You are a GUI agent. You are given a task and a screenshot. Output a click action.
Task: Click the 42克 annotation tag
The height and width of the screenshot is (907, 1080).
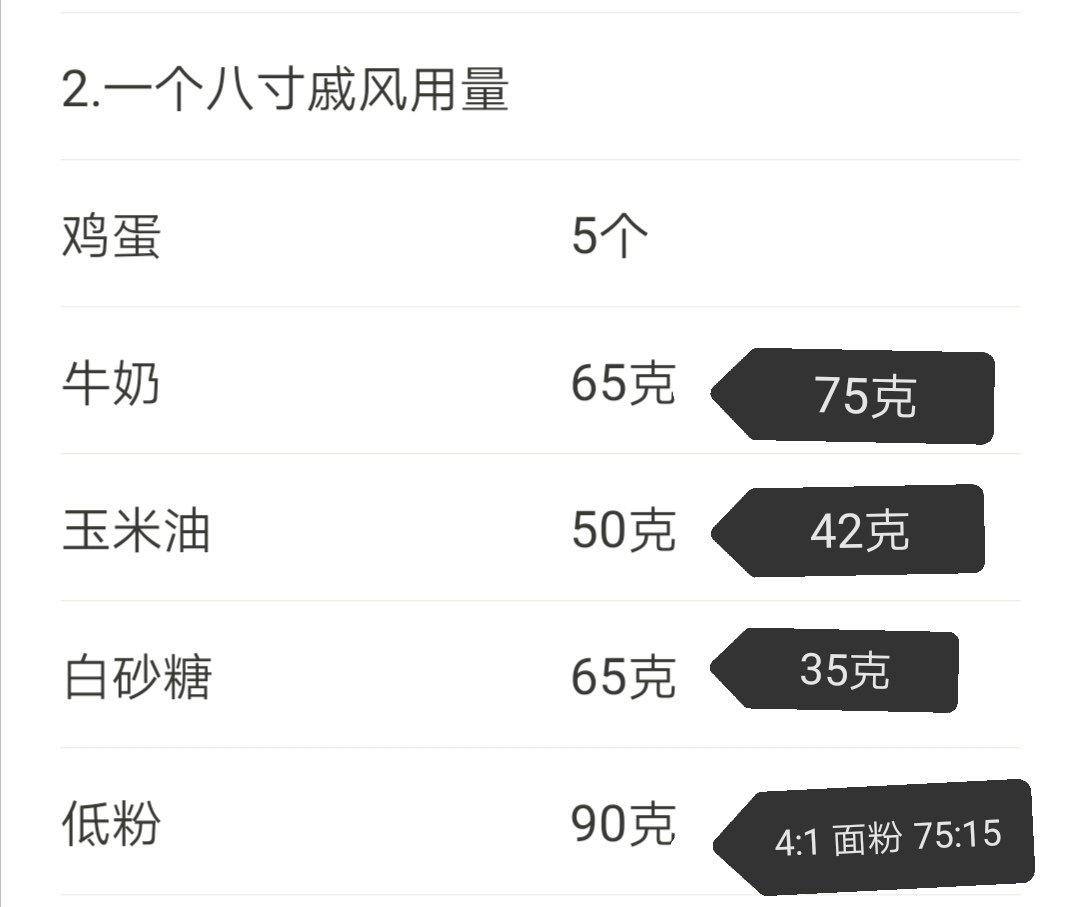[x=848, y=531]
